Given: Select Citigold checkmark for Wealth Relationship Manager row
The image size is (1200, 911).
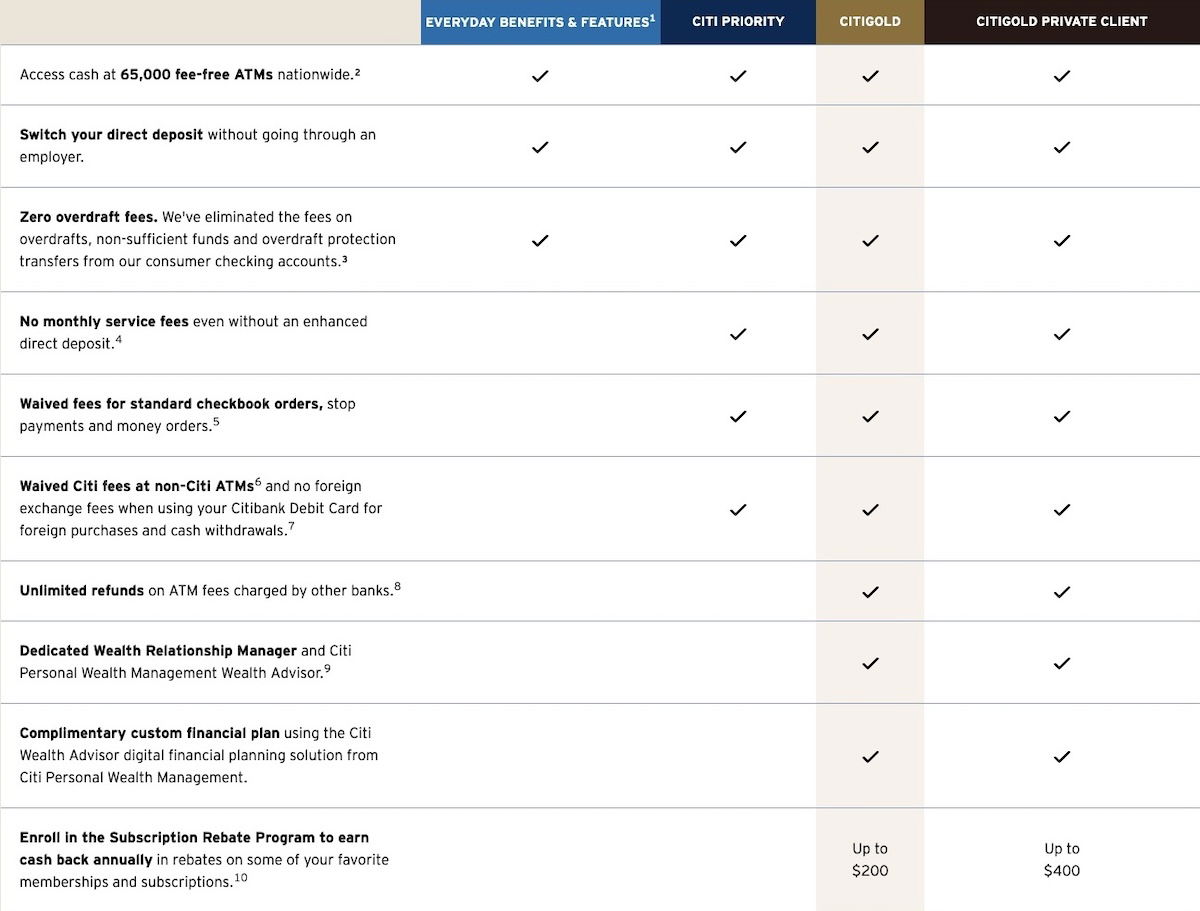Looking at the screenshot, I should tap(870, 663).
